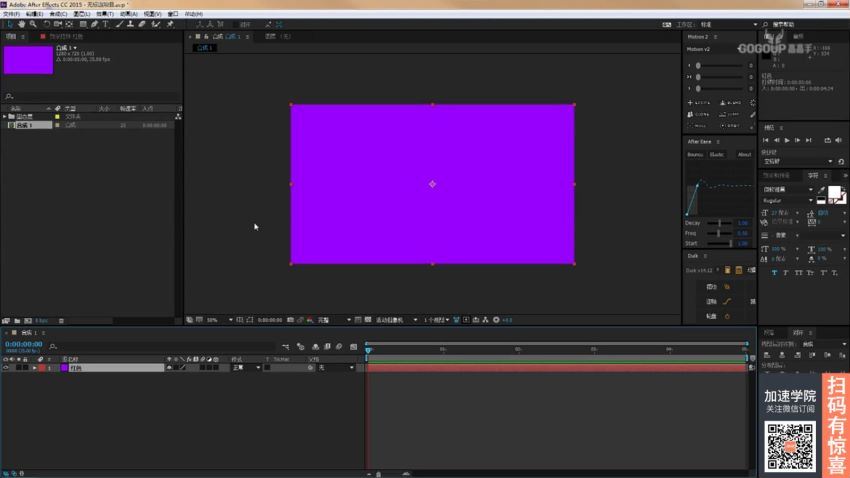The image size is (850, 478).
Task: Click the purple composition thumbnail in Project panel
Action: click(28, 60)
